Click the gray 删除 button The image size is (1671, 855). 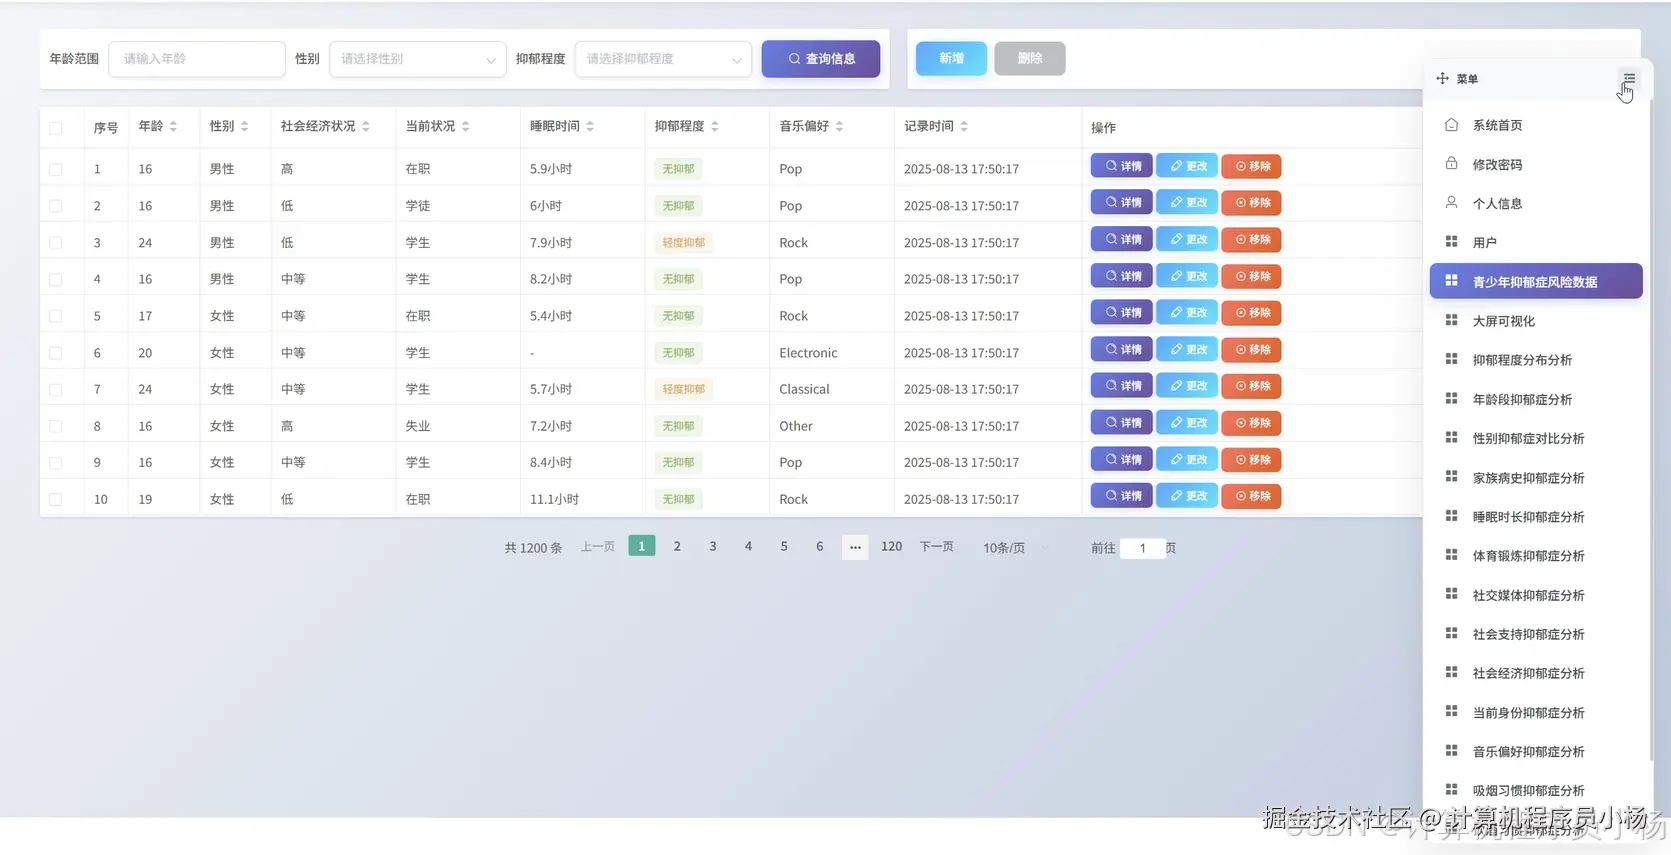[x=1030, y=59]
